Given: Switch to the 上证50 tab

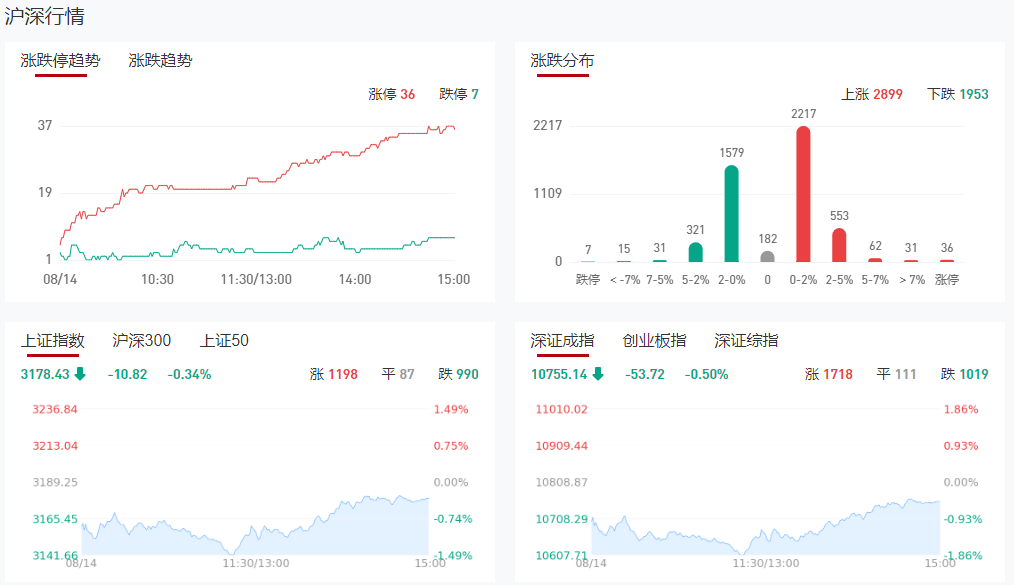Looking at the screenshot, I should point(224,341).
